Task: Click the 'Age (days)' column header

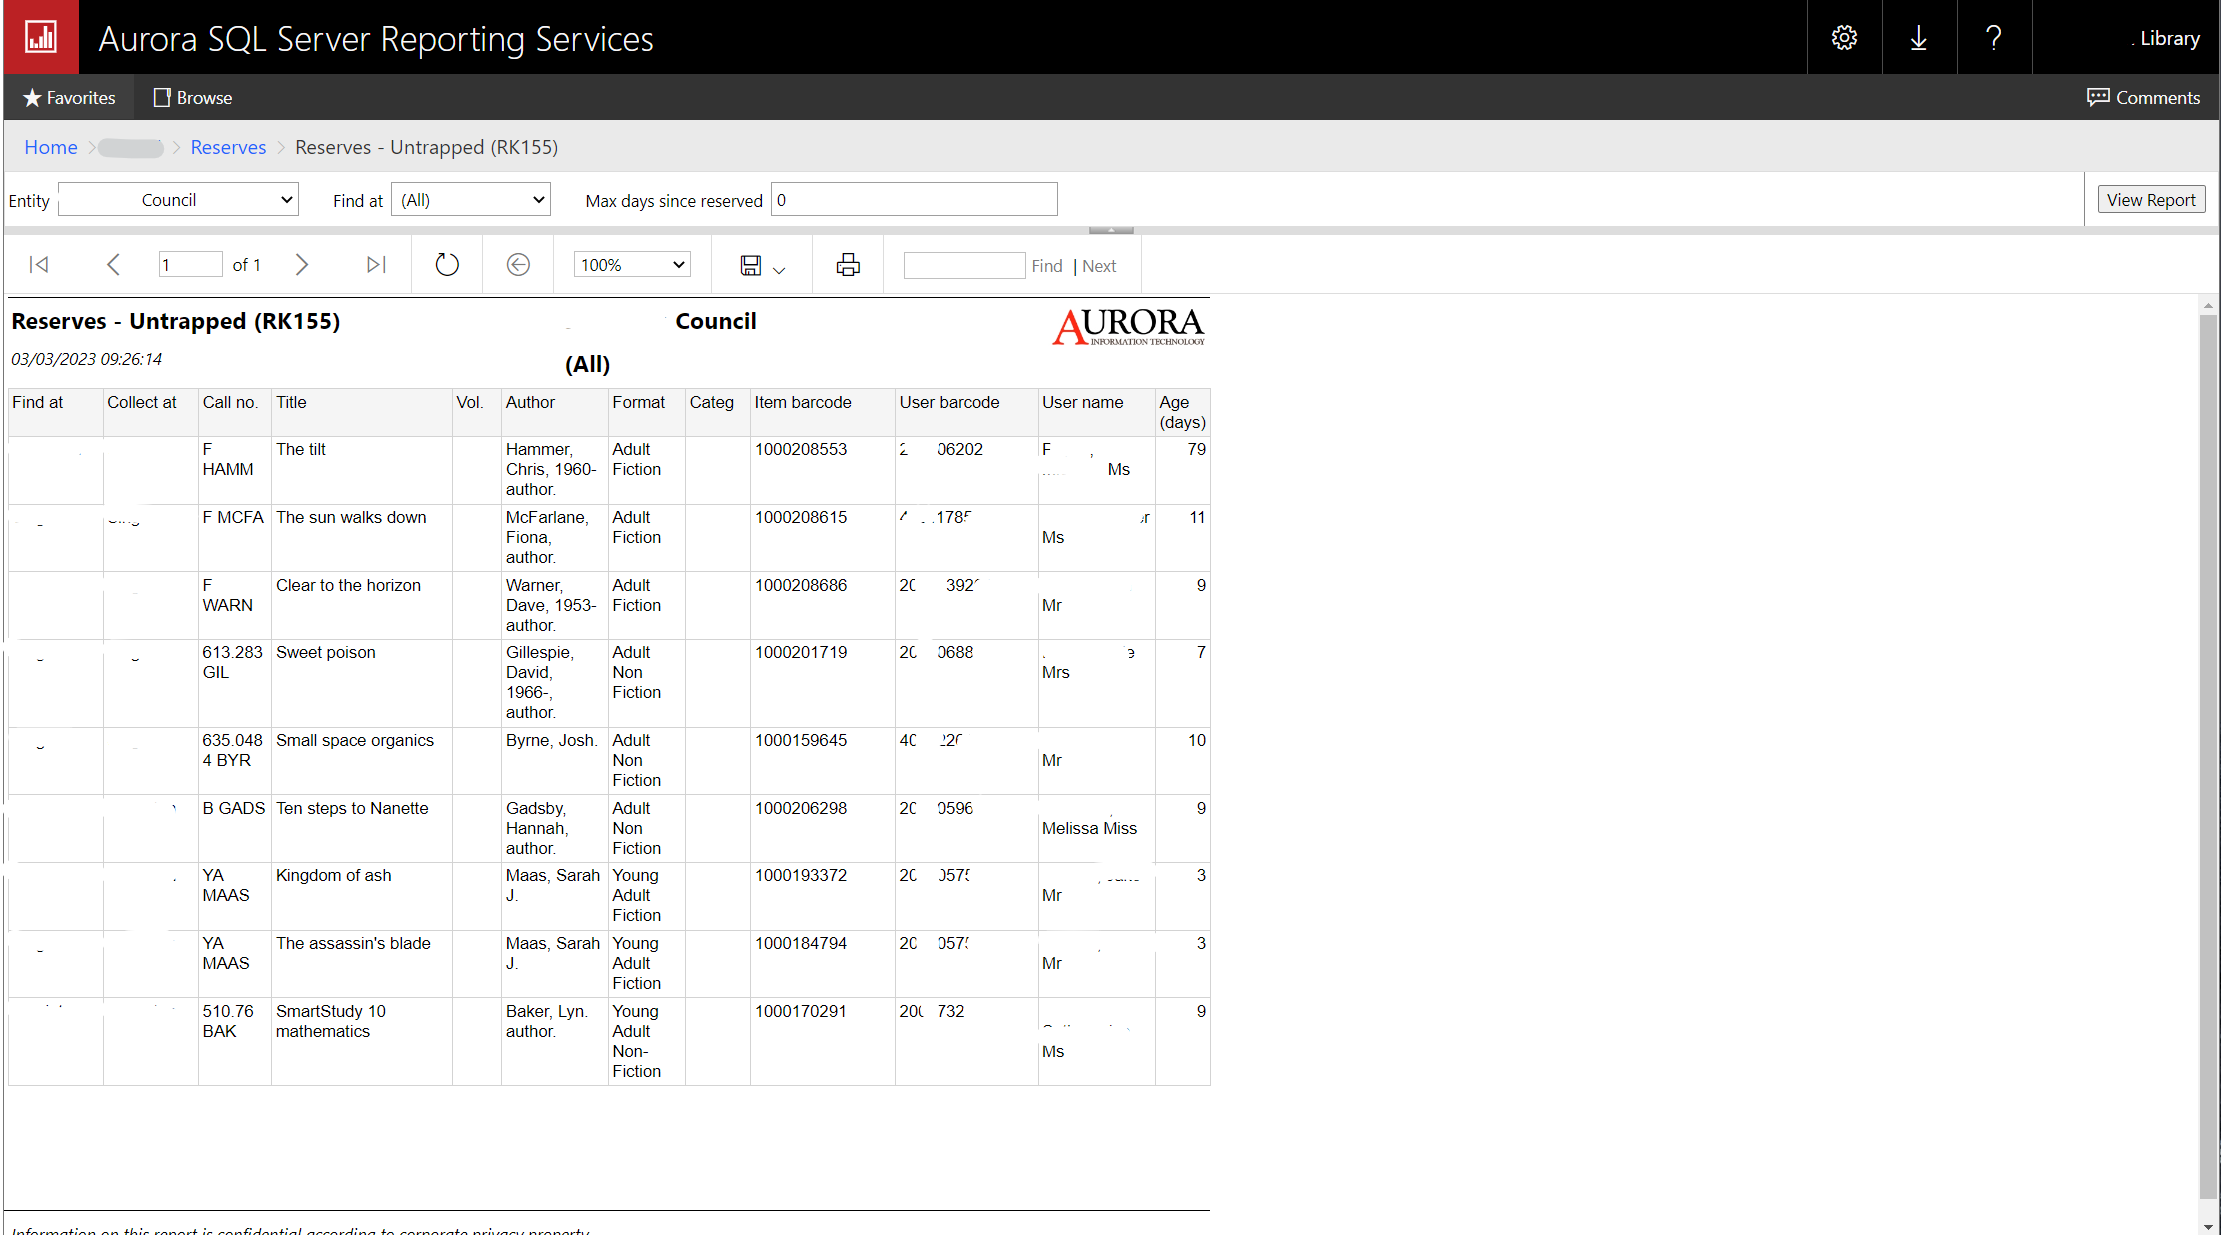Action: (x=1182, y=412)
